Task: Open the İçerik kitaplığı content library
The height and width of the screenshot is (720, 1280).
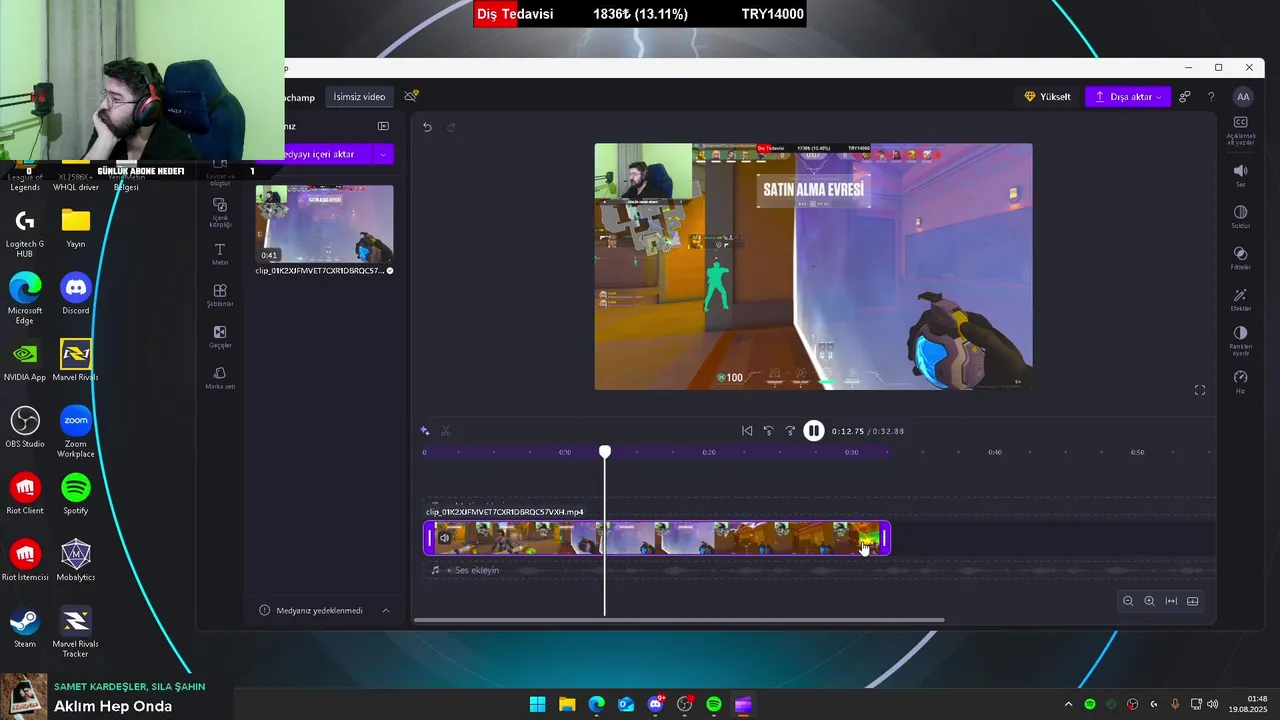Action: (220, 212)
